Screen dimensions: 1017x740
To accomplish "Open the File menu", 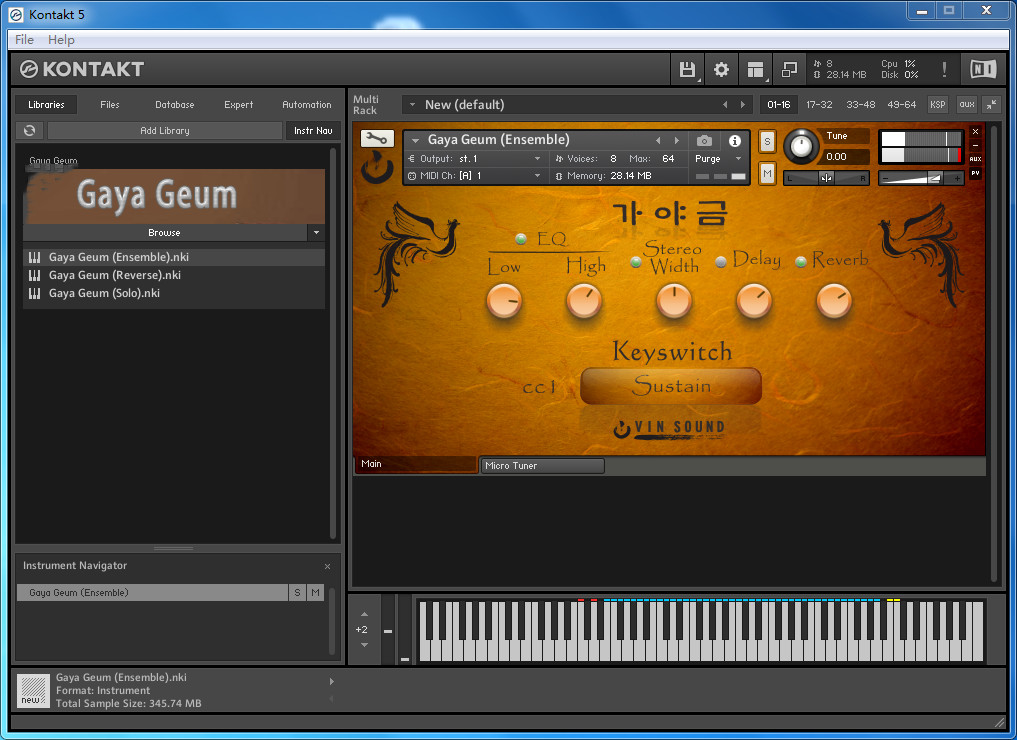I will [x=25, y=40].
